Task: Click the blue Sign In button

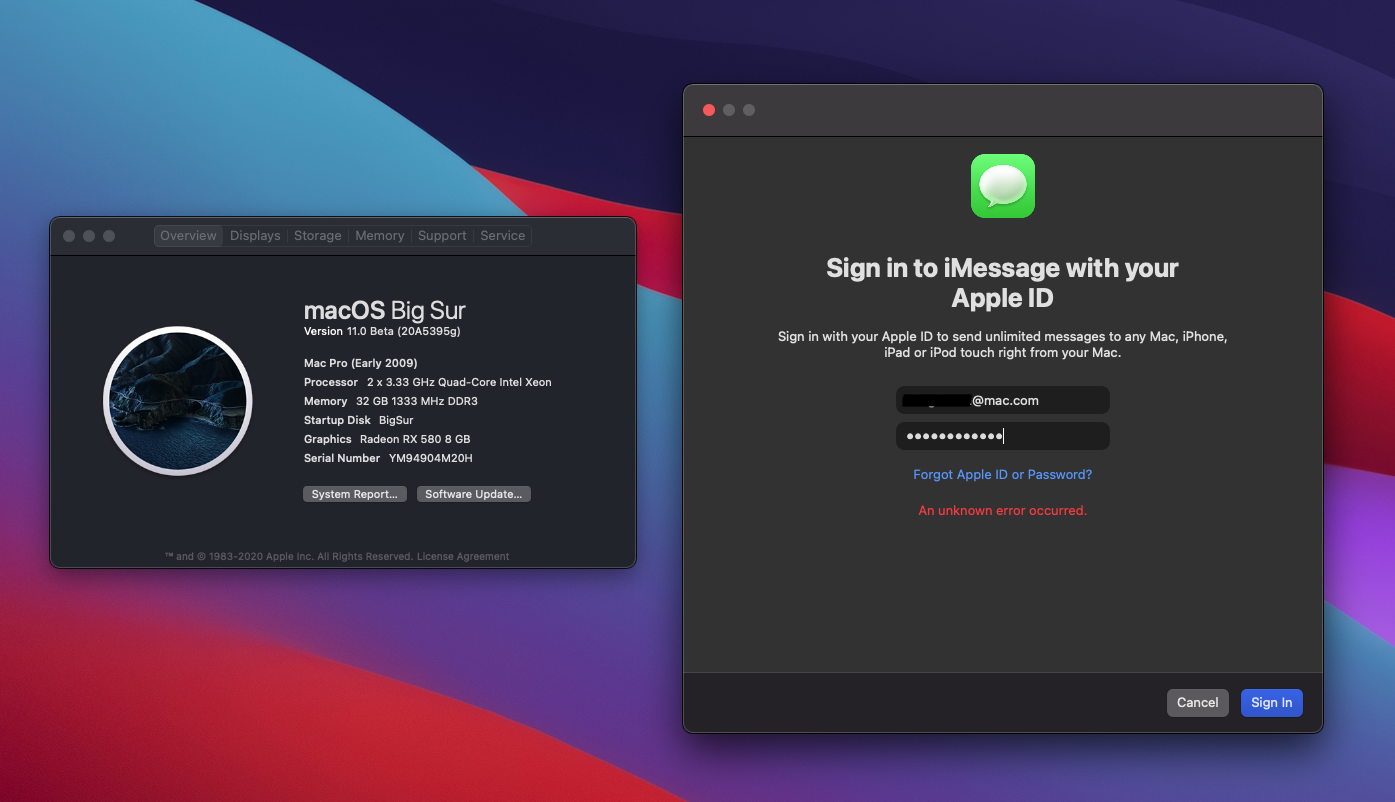Action: 1272,703
